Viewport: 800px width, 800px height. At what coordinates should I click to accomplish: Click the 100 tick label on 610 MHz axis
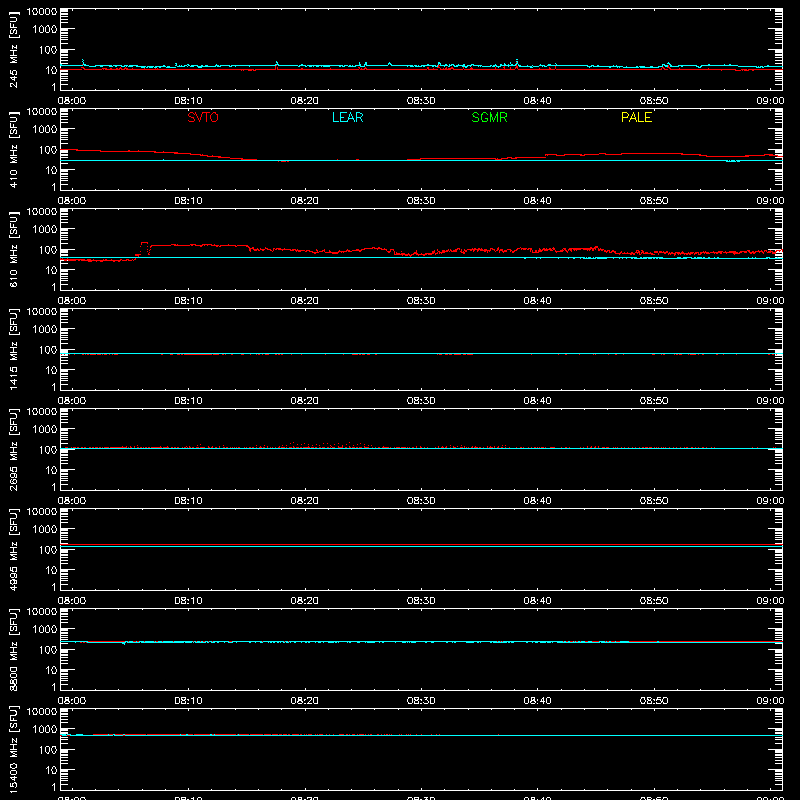coord(48,250)
